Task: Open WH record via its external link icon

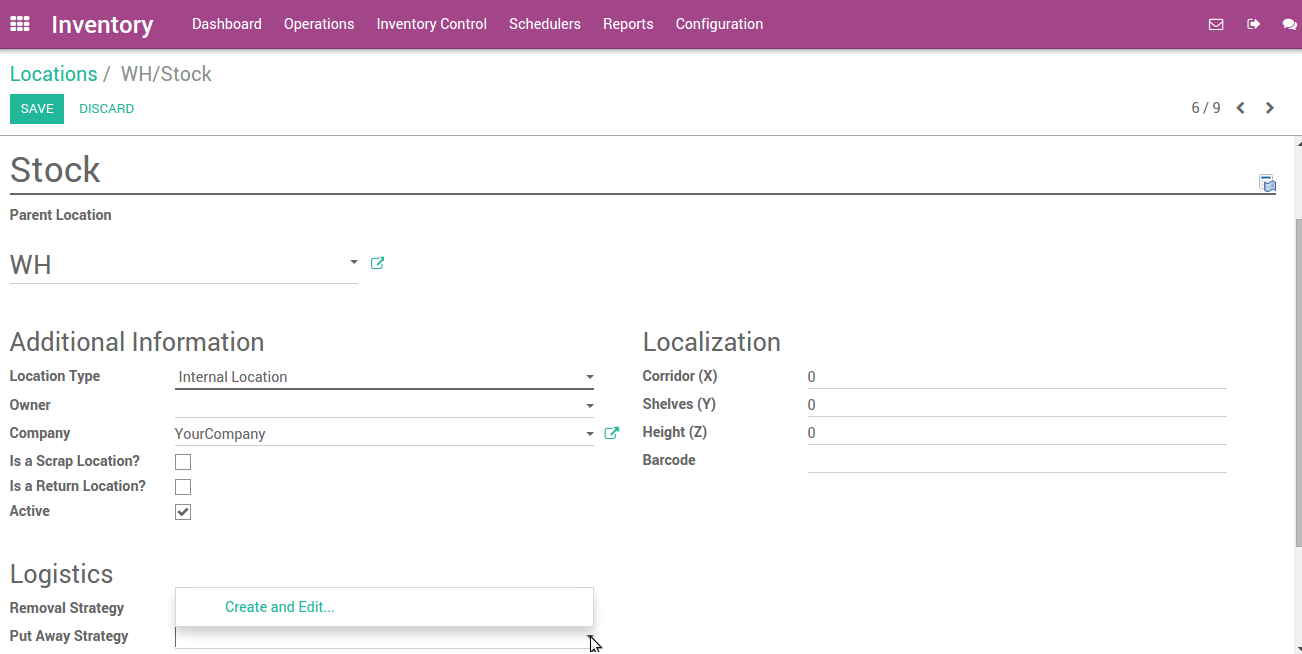Action: click(x=377, y=262)
